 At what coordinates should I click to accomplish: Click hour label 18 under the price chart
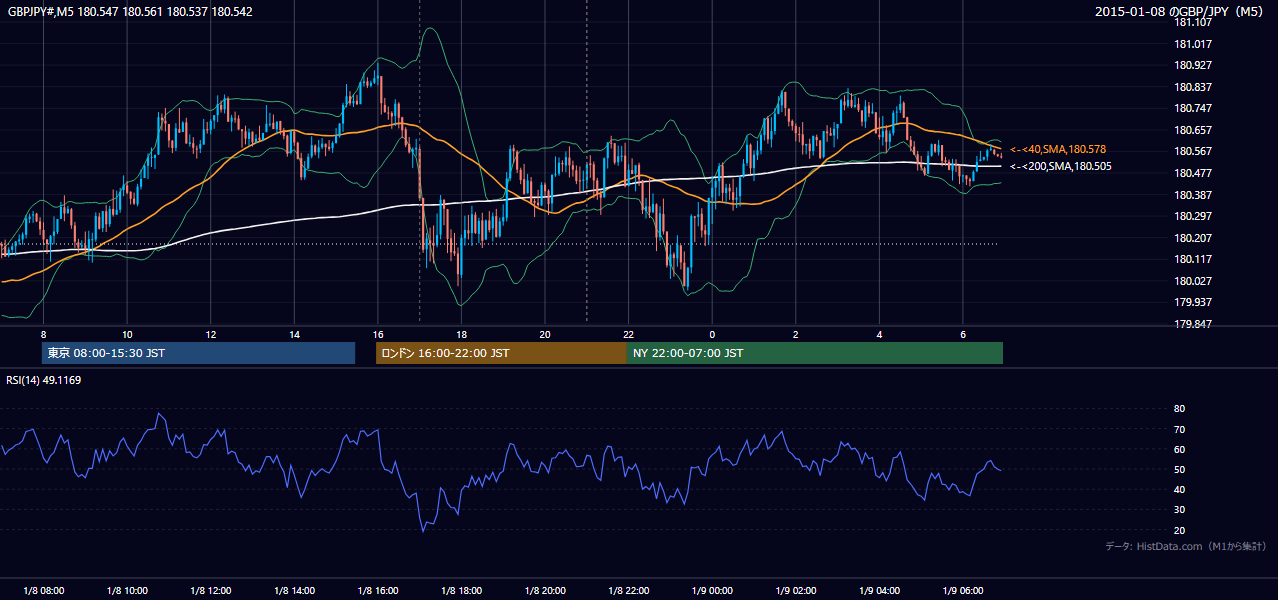point(461,334)
